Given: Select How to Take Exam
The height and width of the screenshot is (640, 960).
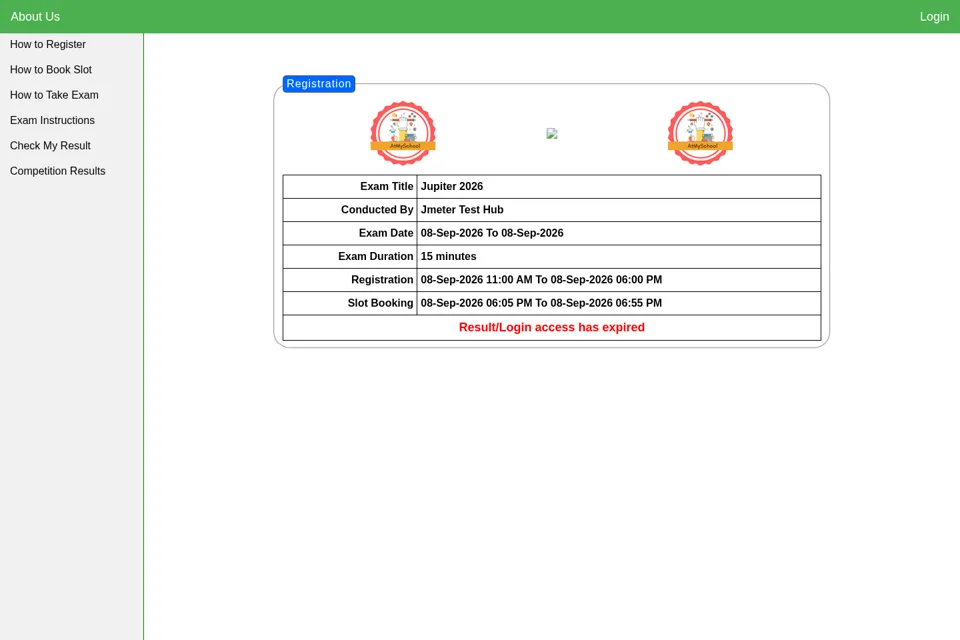Looking at the screenshot, I should coord(54,95).
